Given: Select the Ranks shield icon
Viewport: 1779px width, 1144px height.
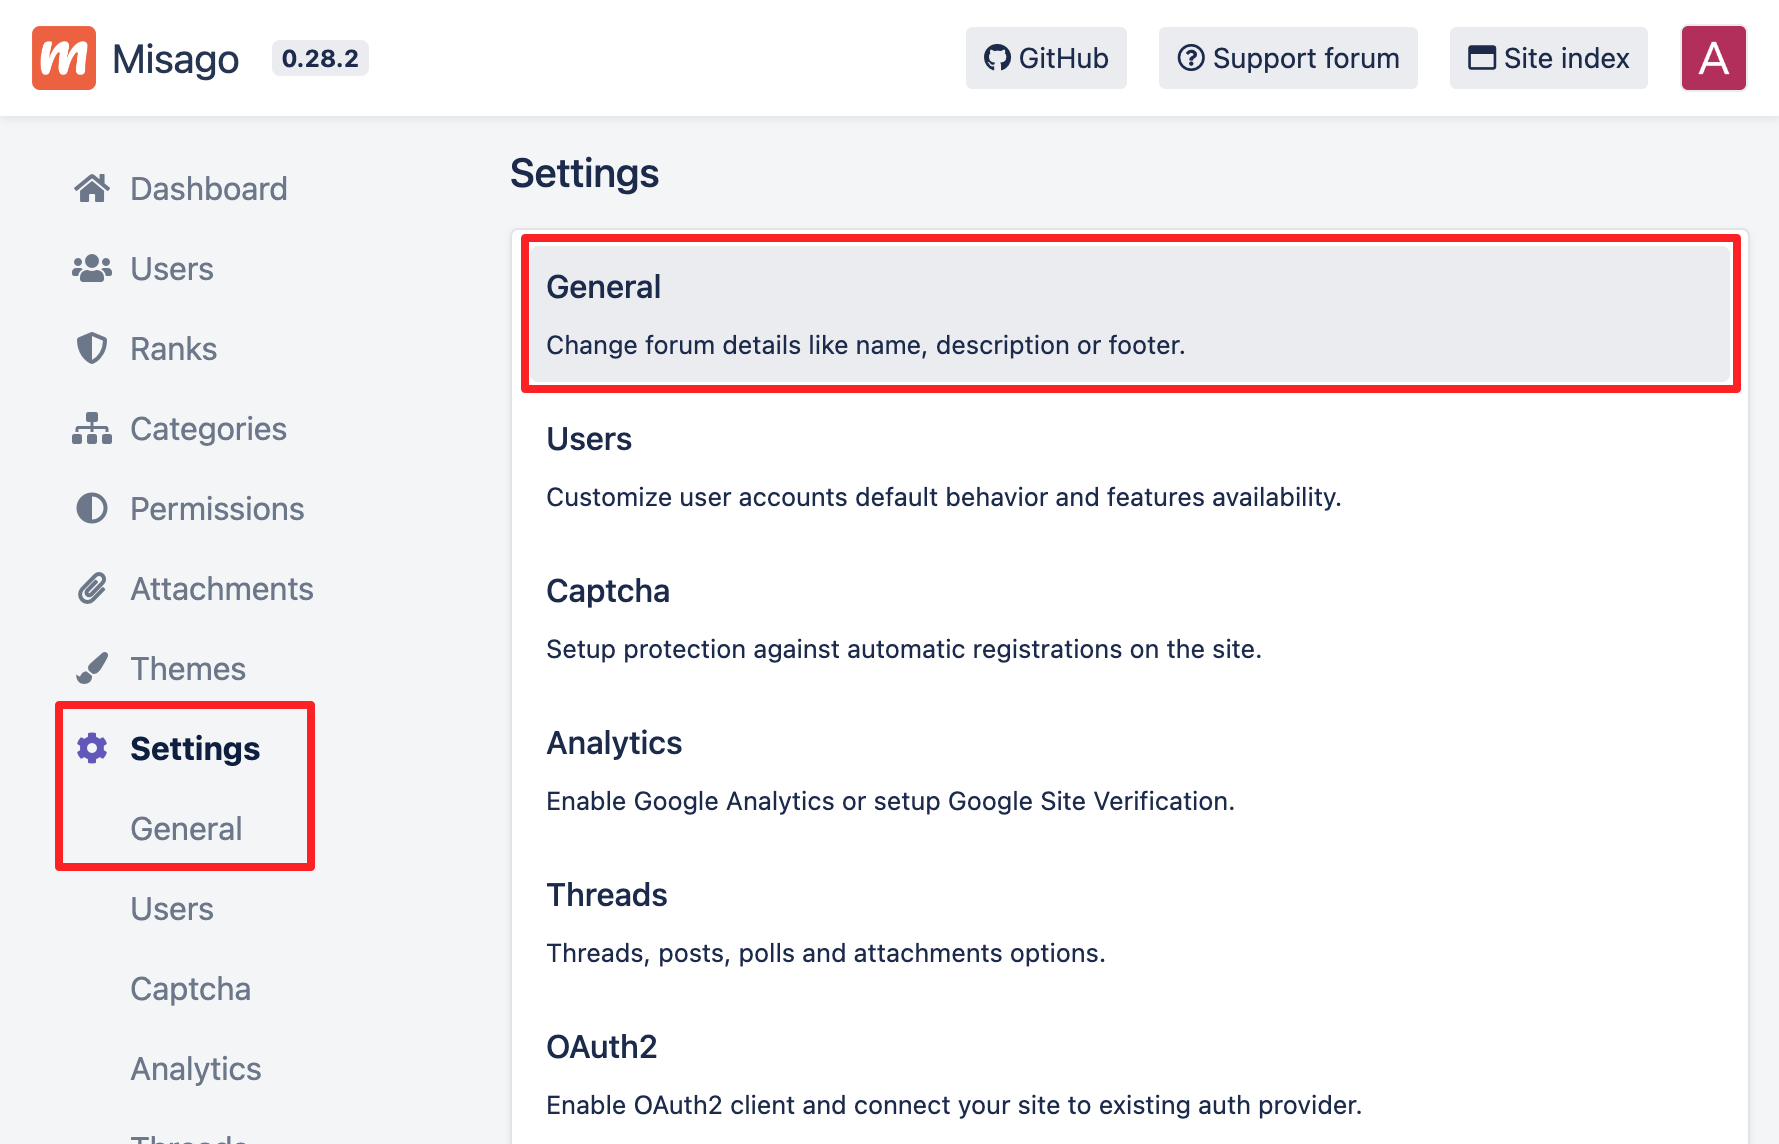Looking at the screenshot, I should [92, 348].
